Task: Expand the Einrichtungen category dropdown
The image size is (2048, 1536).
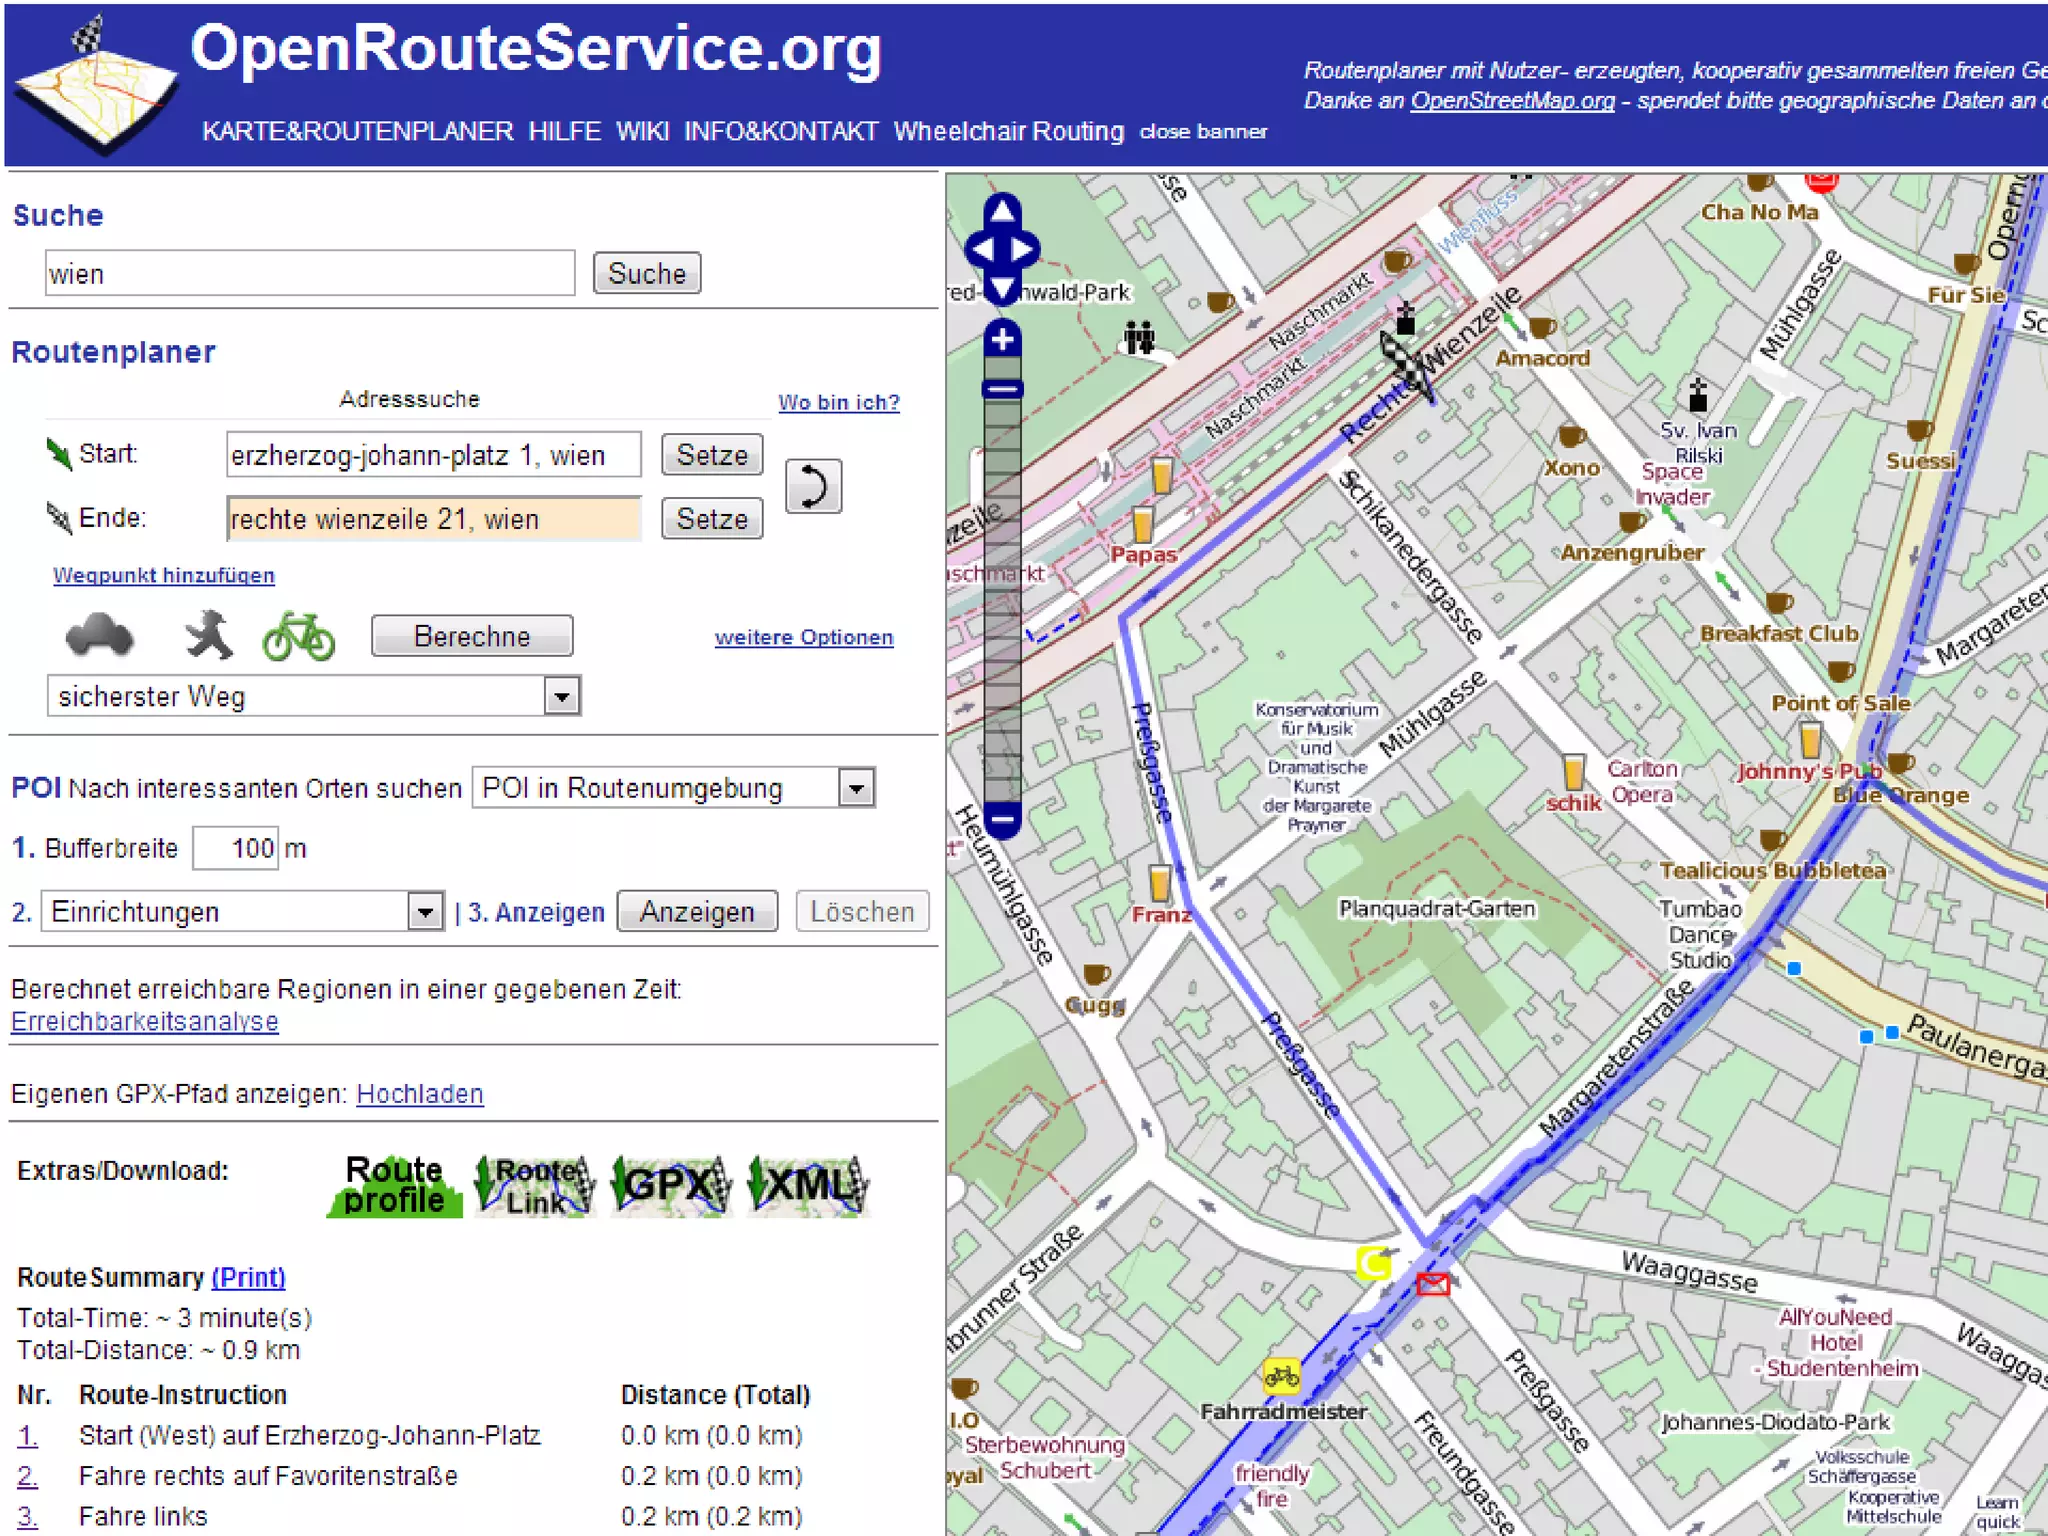Action: pyautogui.click(x=242, y=912)
